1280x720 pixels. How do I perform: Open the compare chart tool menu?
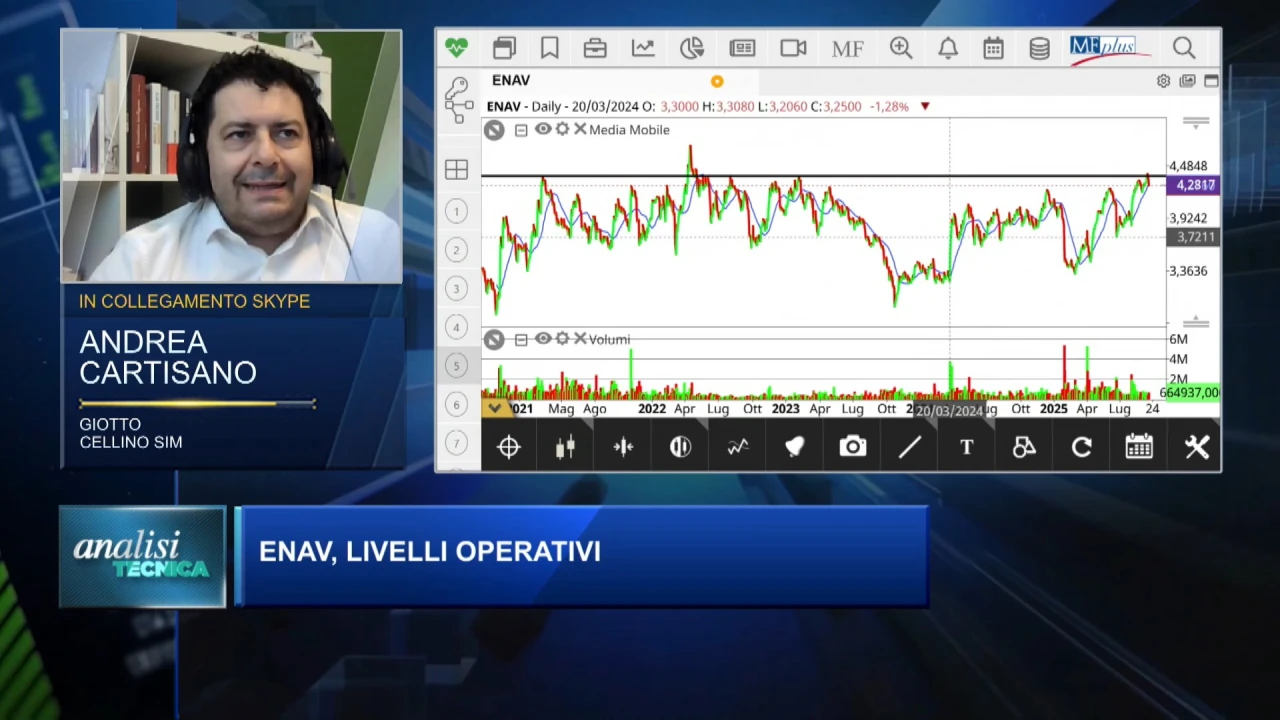pyautogui.click(x=680, y=447)
